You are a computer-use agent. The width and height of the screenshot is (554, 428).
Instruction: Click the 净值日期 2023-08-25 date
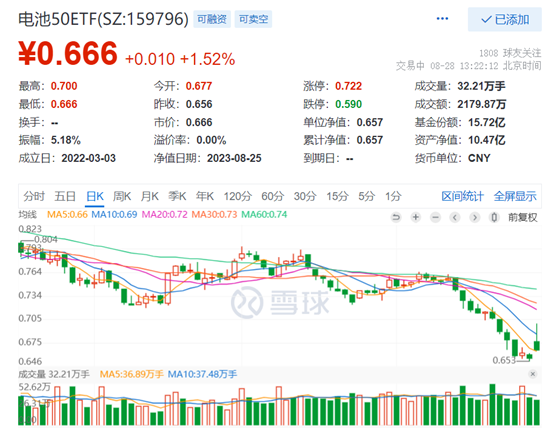click(234, 158)
